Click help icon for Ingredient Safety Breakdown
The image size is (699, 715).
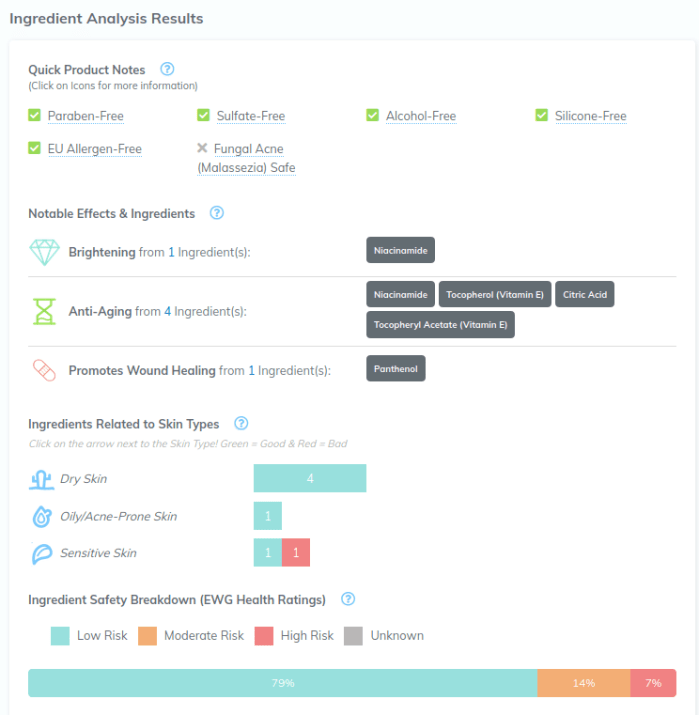point(348,600)
